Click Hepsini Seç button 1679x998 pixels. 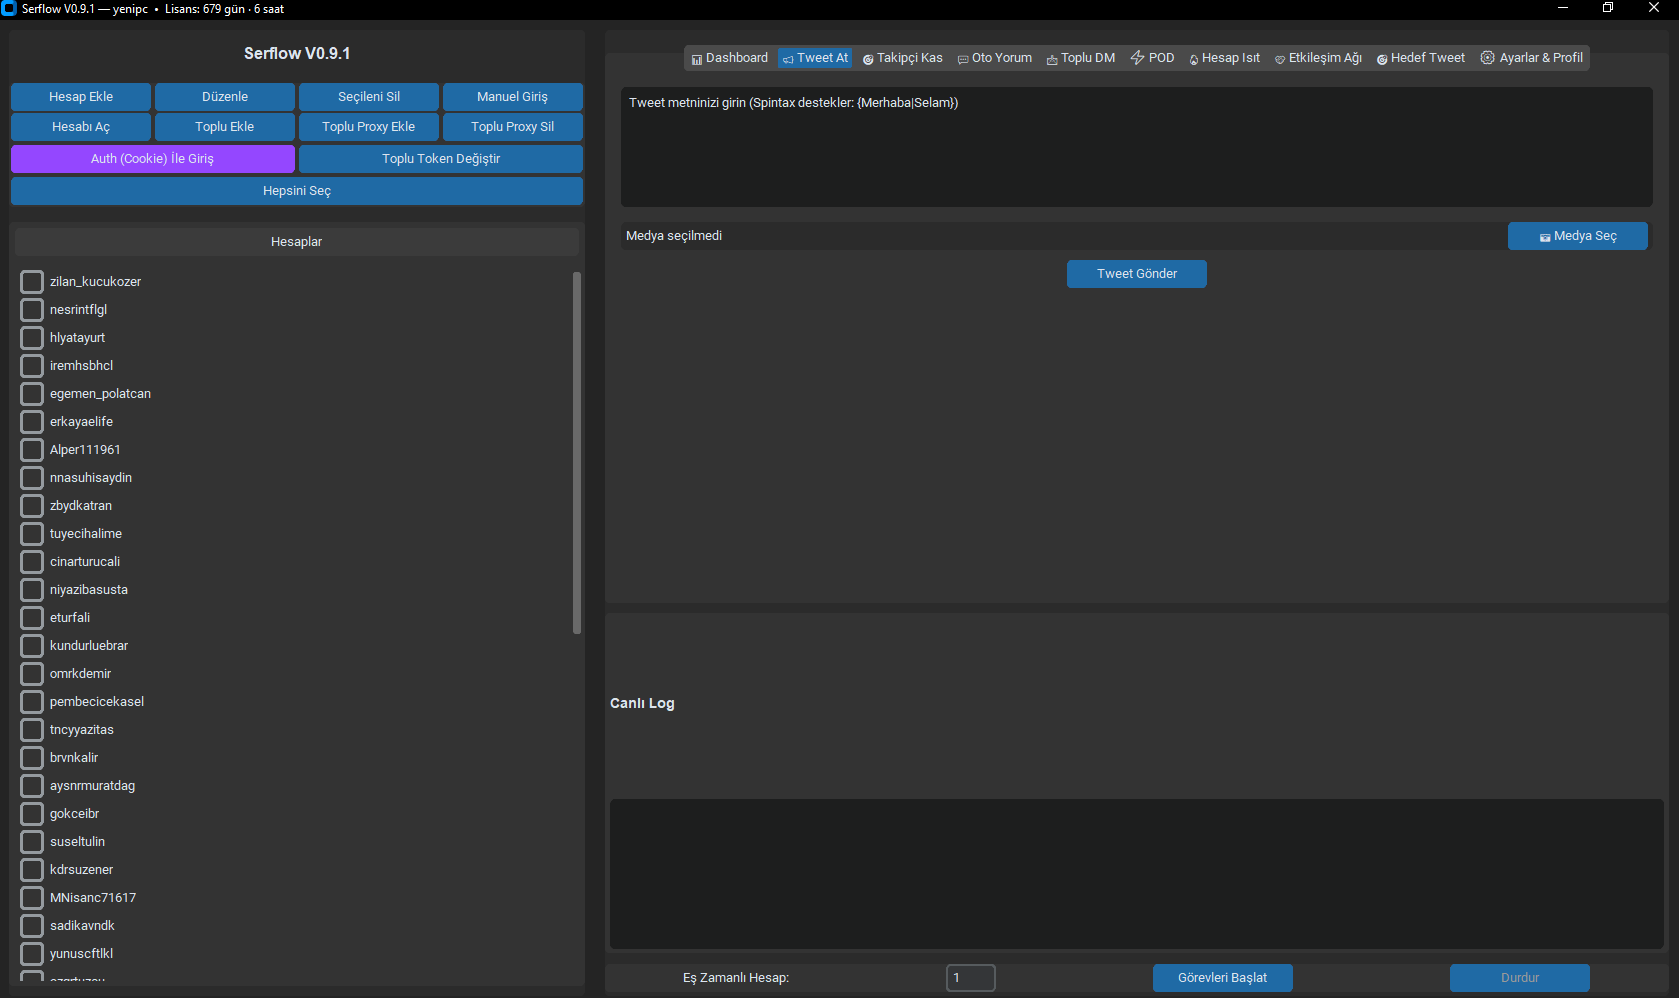click(297, 191)
